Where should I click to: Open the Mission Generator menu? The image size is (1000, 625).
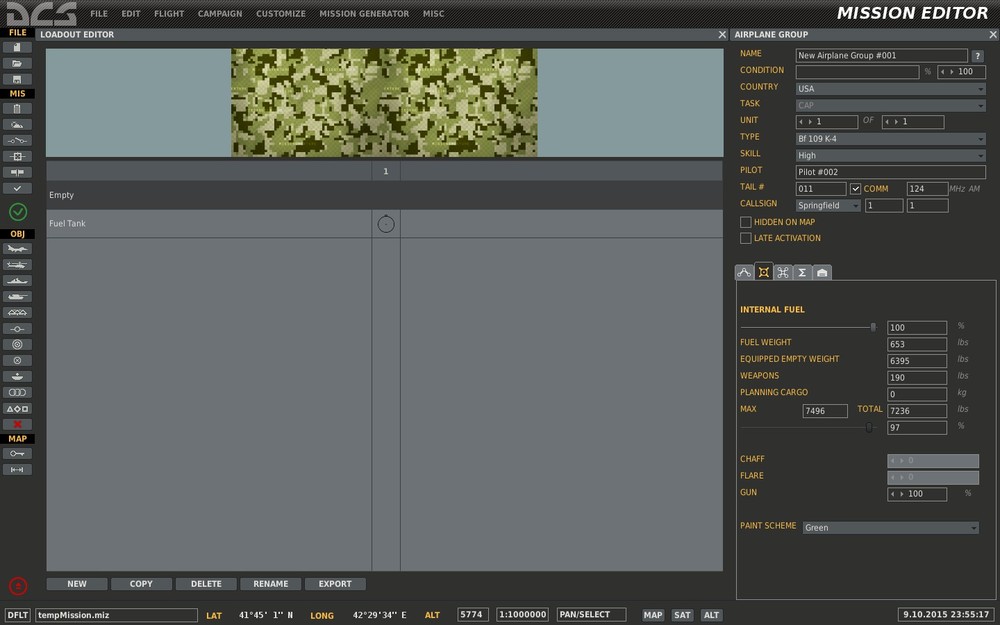pos(364,14)
